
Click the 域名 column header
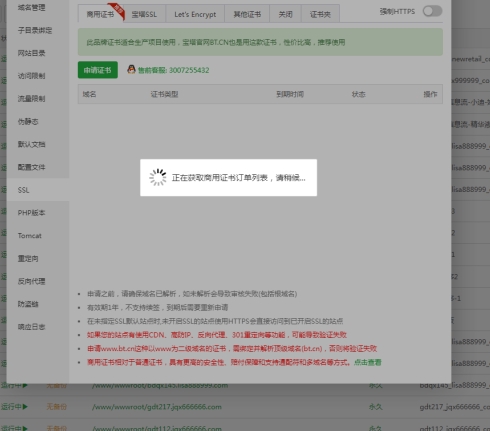(89, 94)
